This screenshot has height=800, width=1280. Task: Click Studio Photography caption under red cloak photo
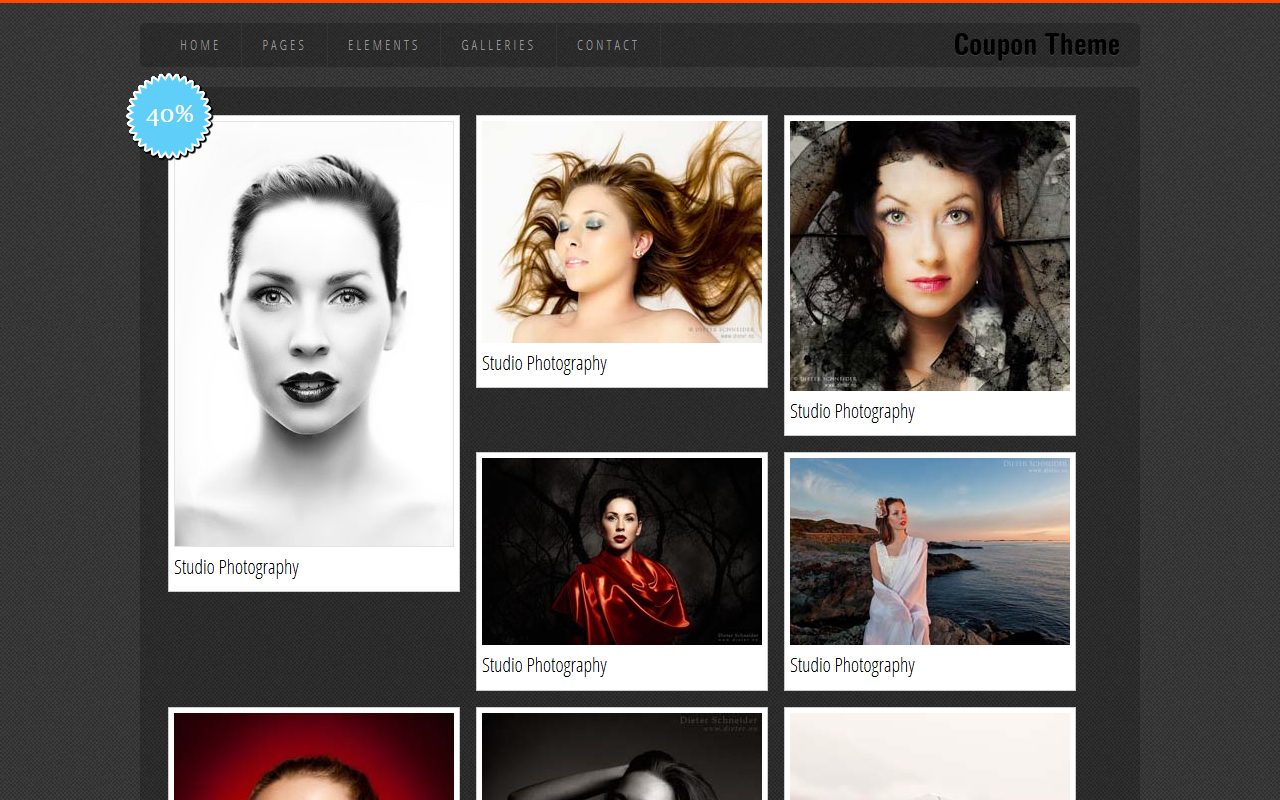[544, 665]
